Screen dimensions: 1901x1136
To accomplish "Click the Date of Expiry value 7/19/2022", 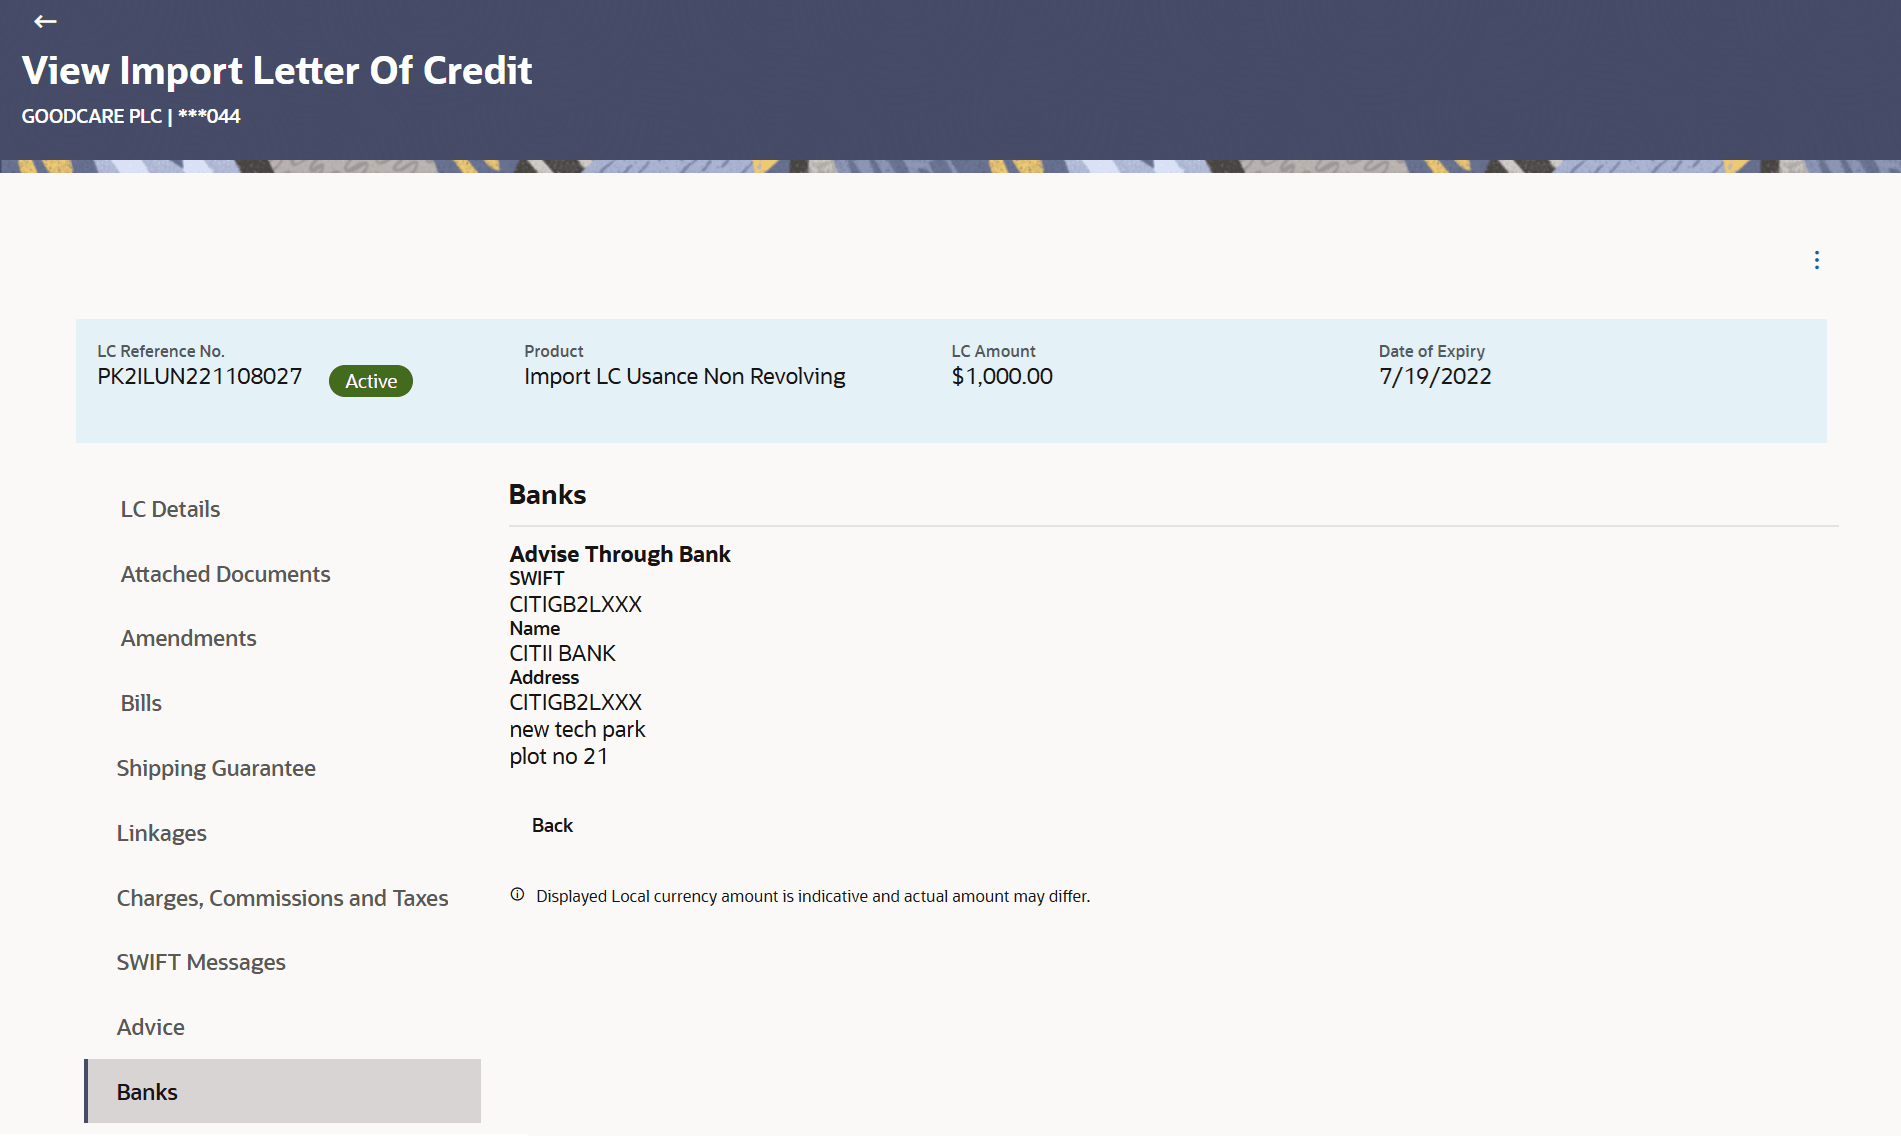I will (x=1435, y=376).
